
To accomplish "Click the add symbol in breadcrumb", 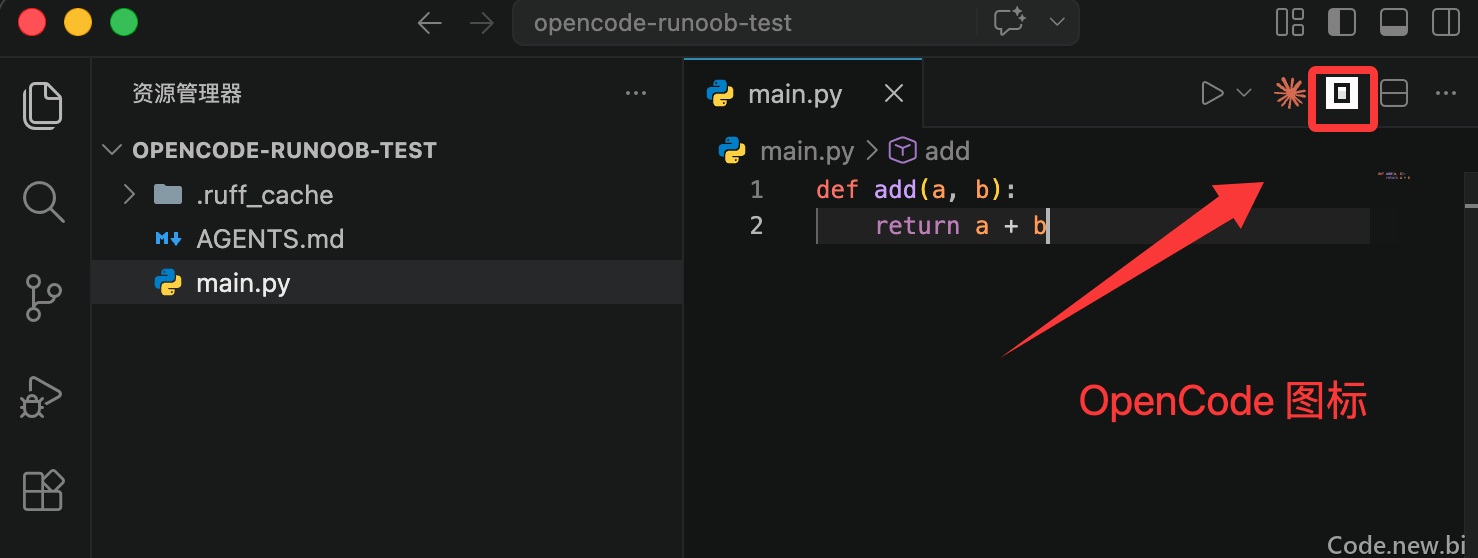I will pyautogui.click(x=930, y=151).
